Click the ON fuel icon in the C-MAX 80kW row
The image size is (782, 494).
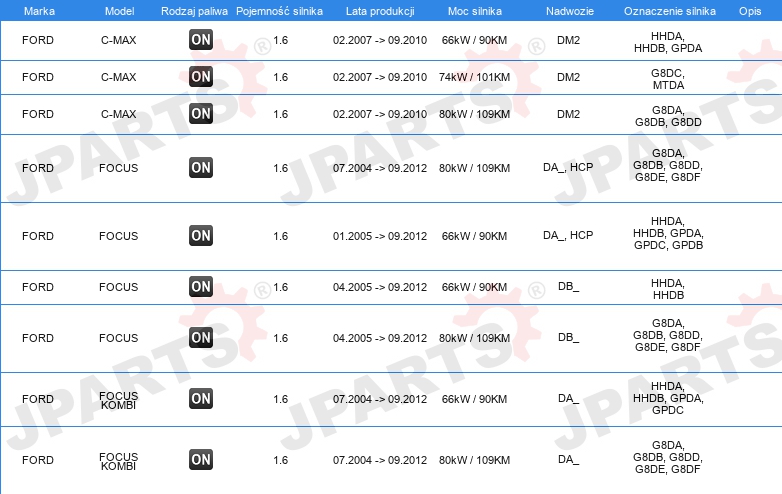click(201, 114)
